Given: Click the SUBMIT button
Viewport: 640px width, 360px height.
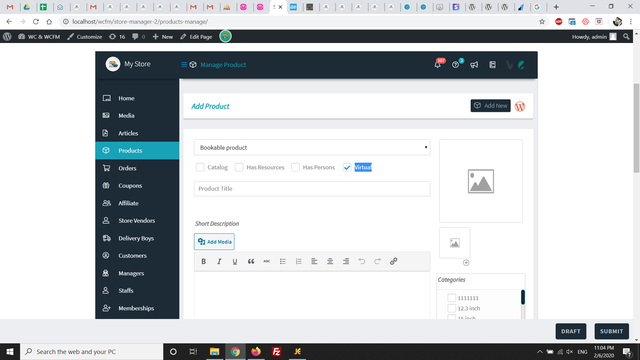Looking at the screenshot, I should (611, 331).
